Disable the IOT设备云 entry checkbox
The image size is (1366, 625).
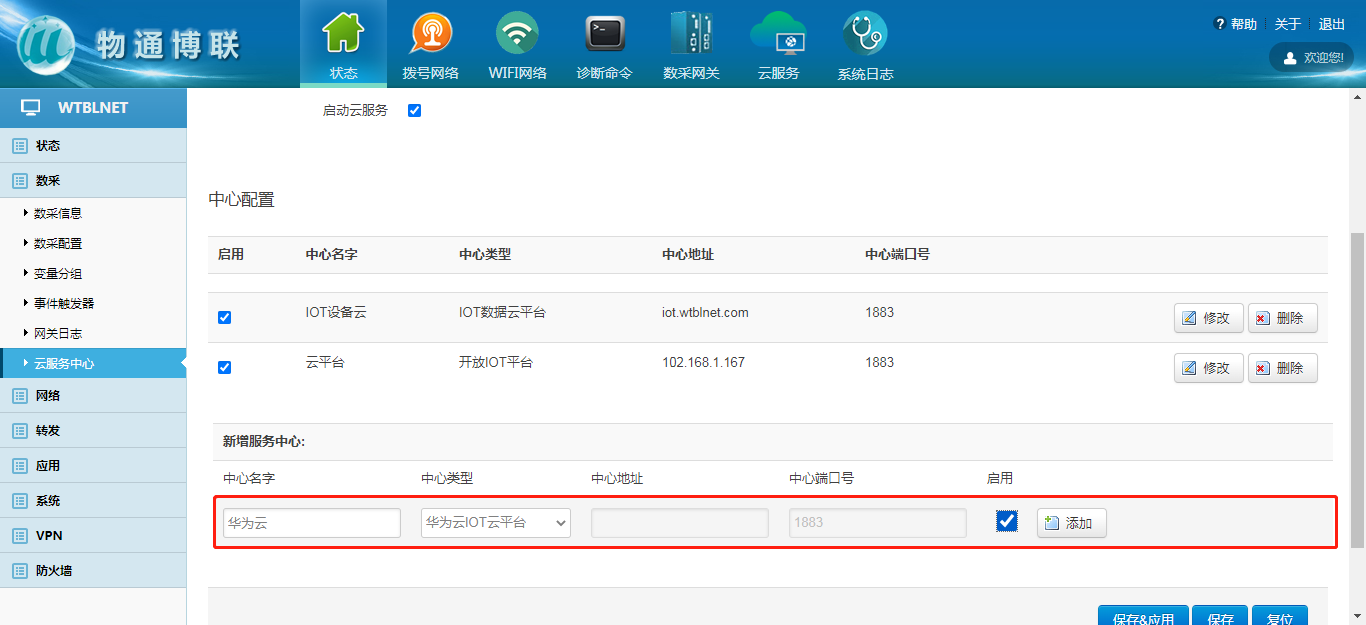(x=224, y=316)
